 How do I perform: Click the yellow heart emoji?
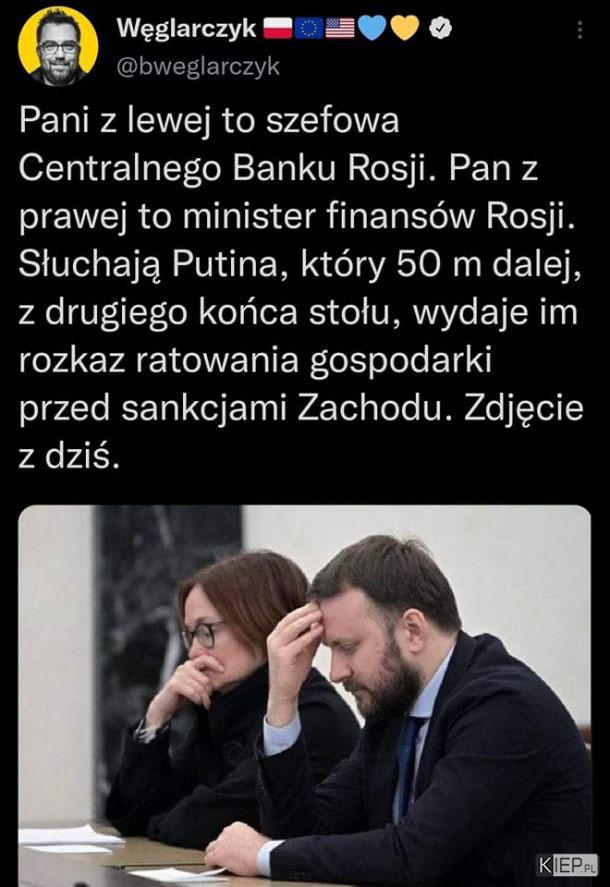point(404,28)
